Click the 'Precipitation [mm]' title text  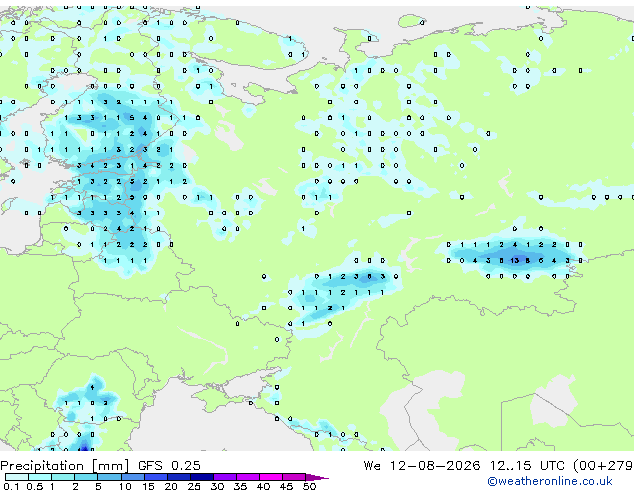point(65,466)
